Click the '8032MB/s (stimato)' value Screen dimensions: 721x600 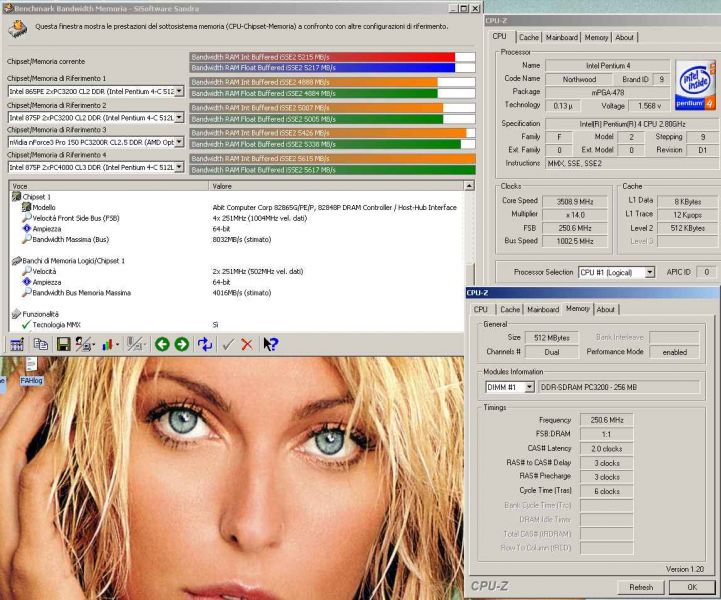[242, 240]
